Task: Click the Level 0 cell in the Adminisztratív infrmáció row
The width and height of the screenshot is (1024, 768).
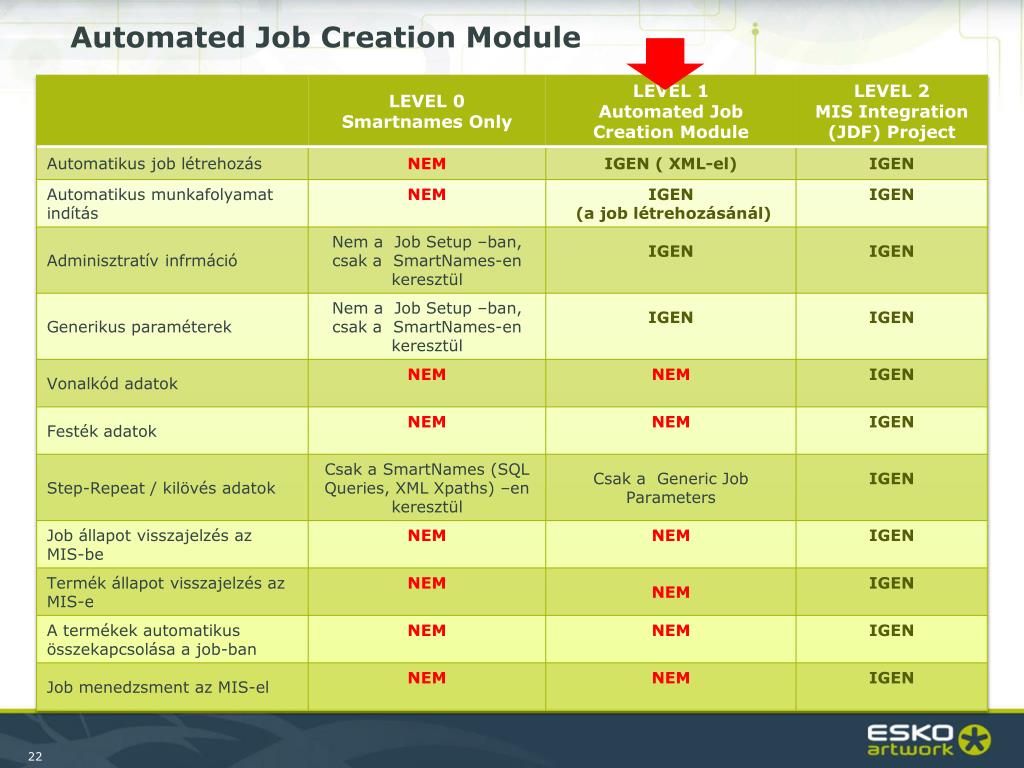Action: [426, 261]
